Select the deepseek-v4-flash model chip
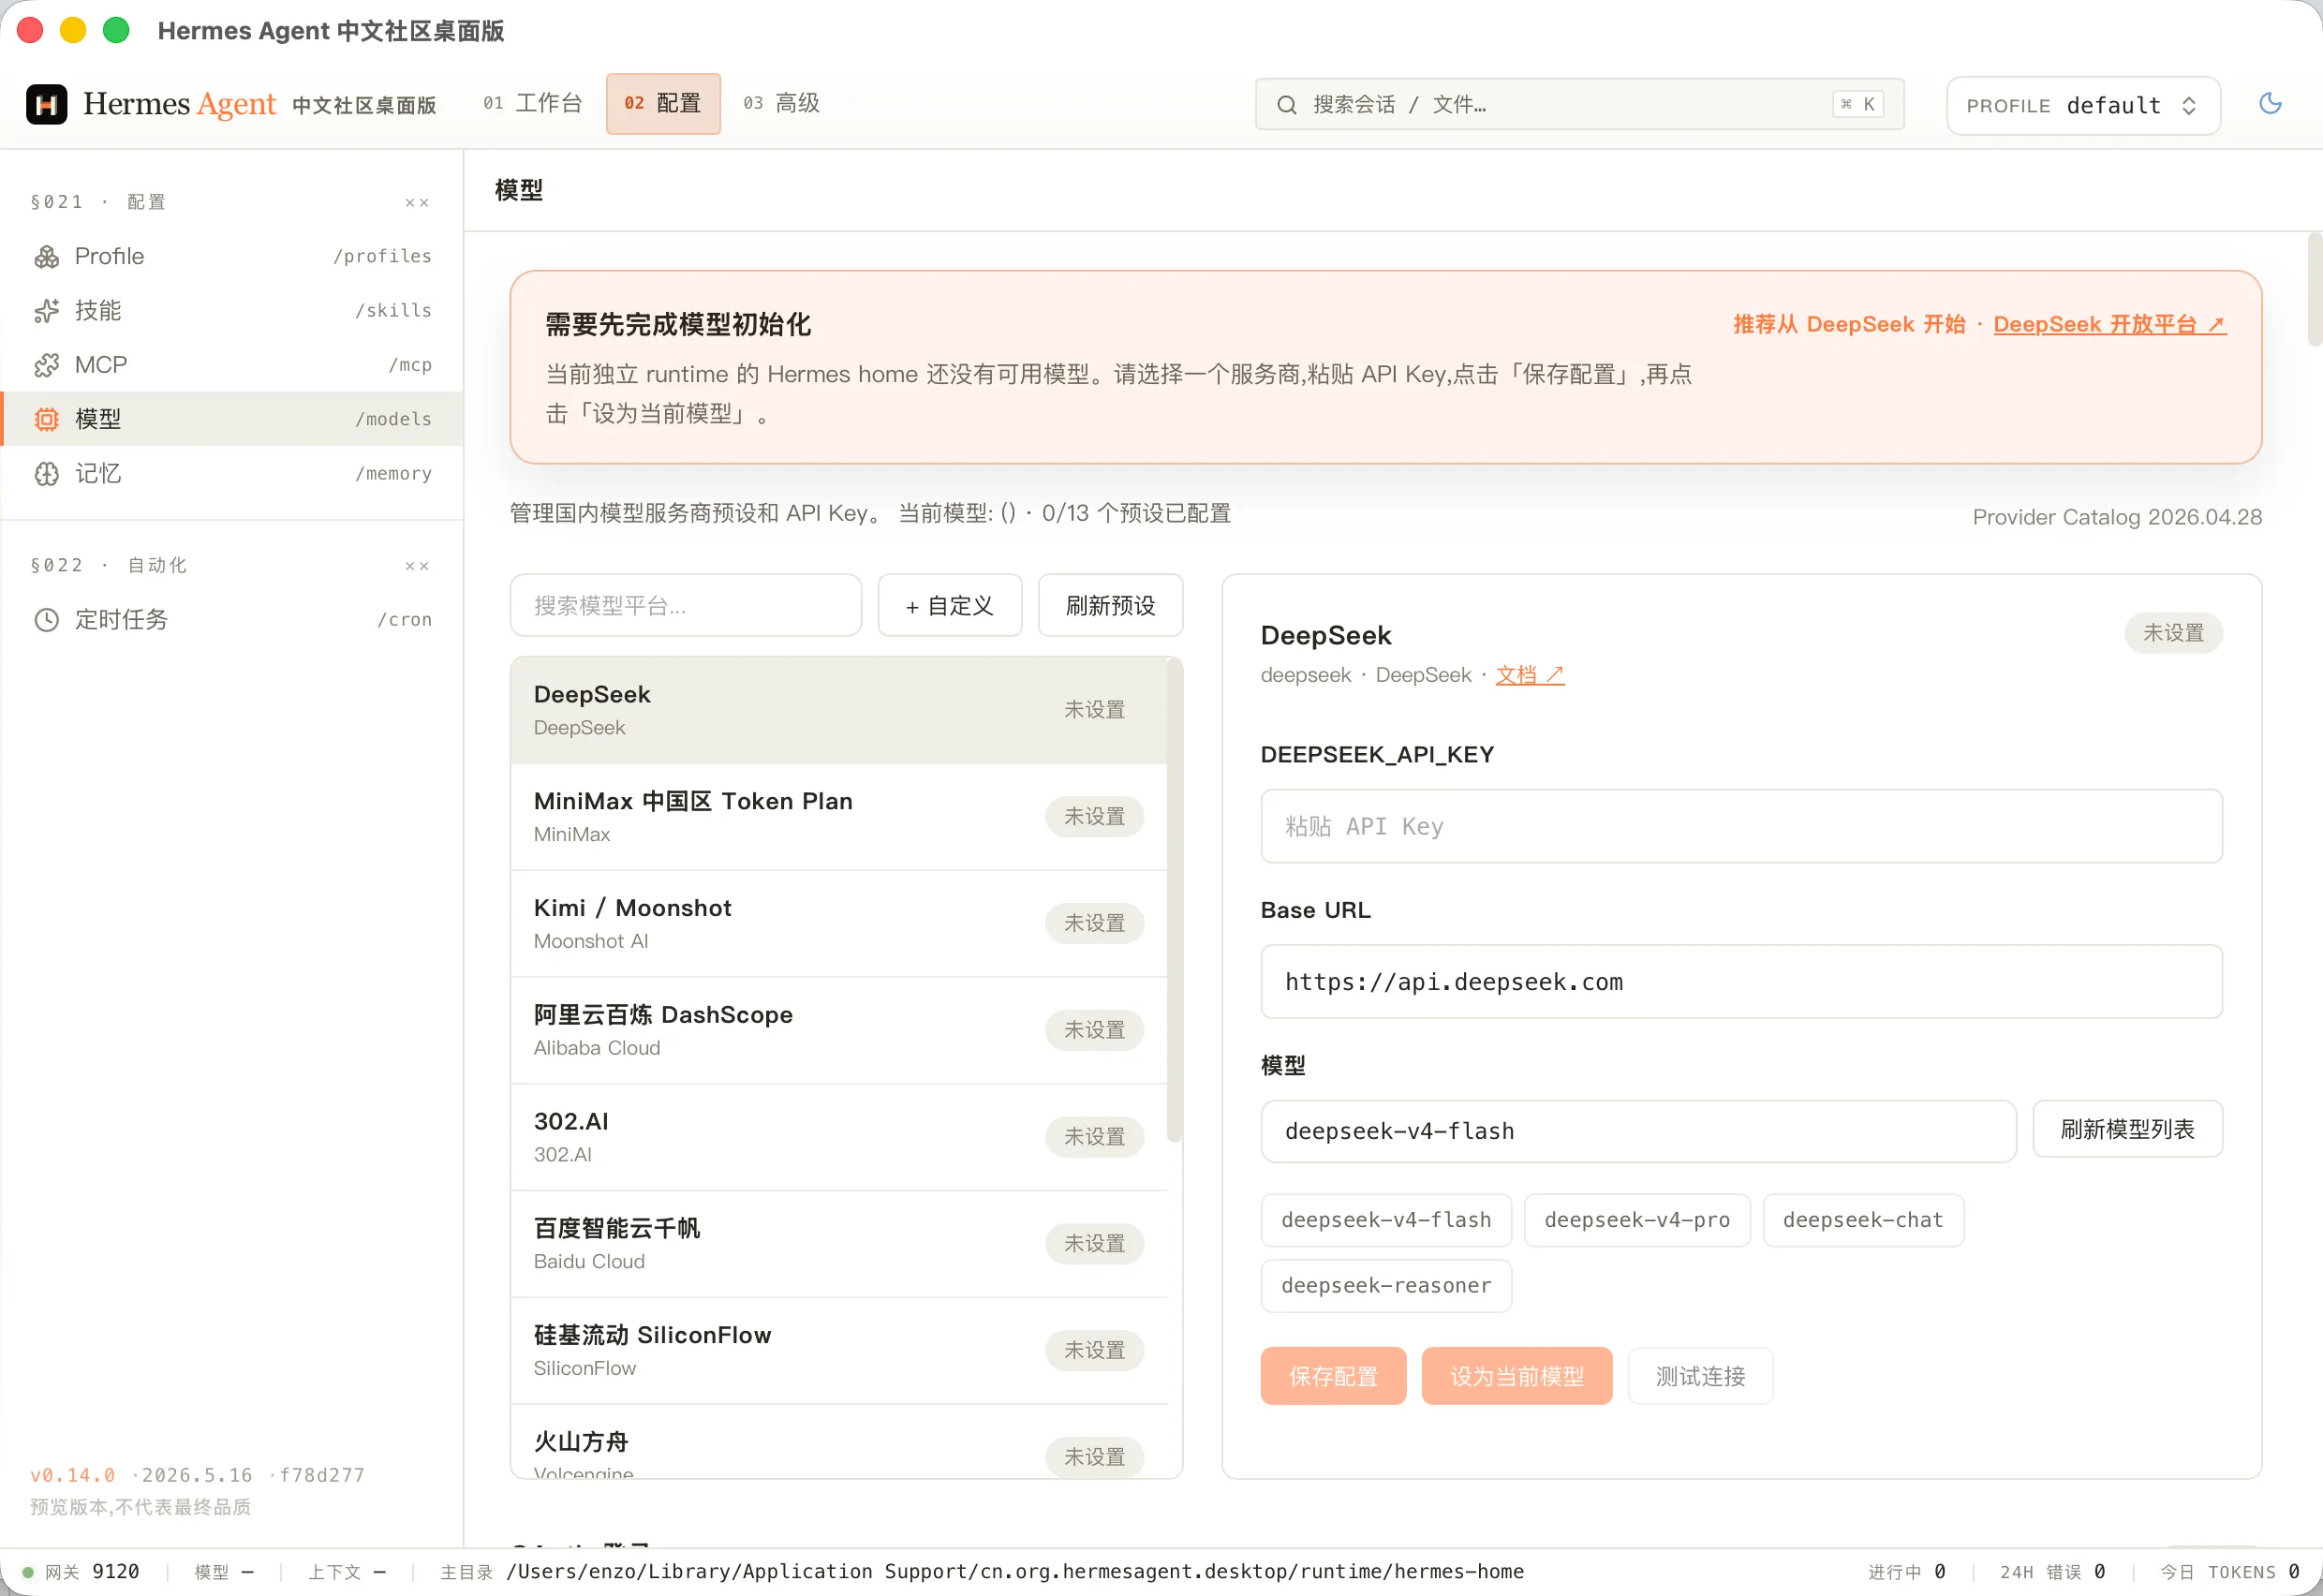 pos(1386,1221)
